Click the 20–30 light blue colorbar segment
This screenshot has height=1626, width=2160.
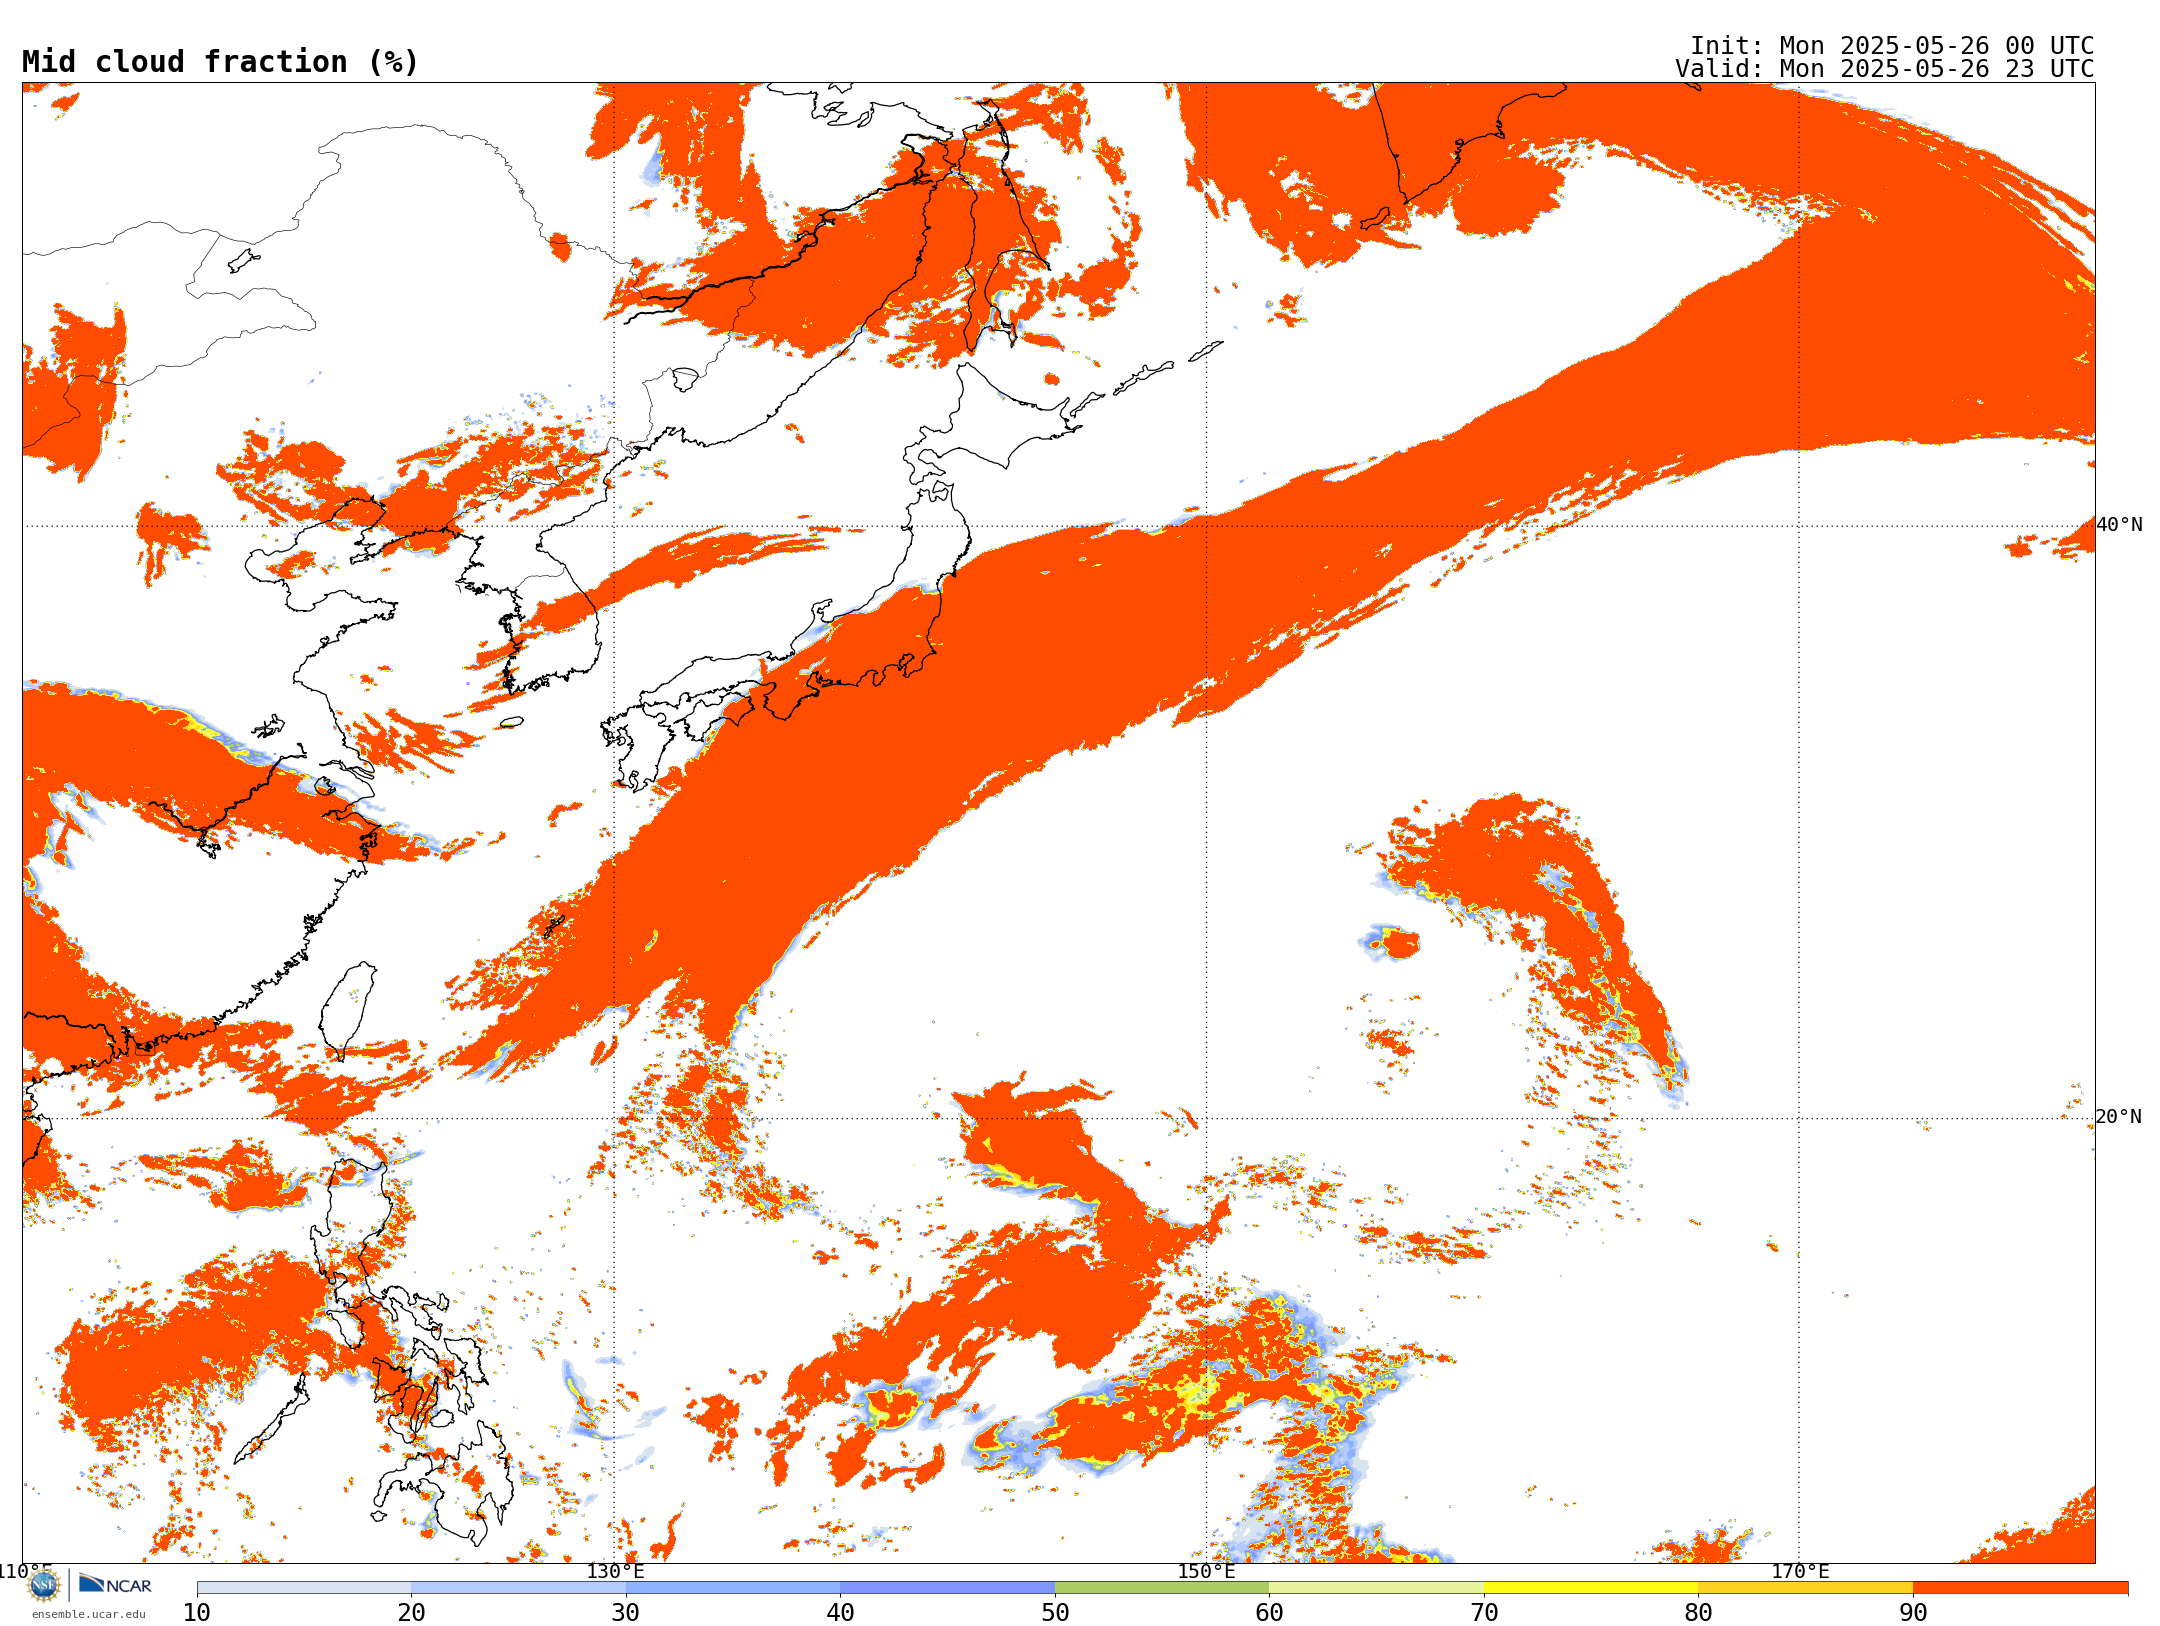click(518, 1588)
